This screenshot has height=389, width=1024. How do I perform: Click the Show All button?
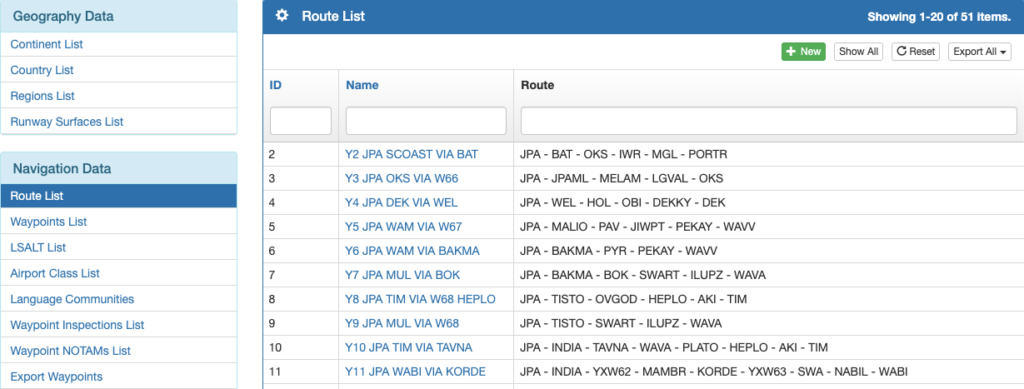coord(858,52)
